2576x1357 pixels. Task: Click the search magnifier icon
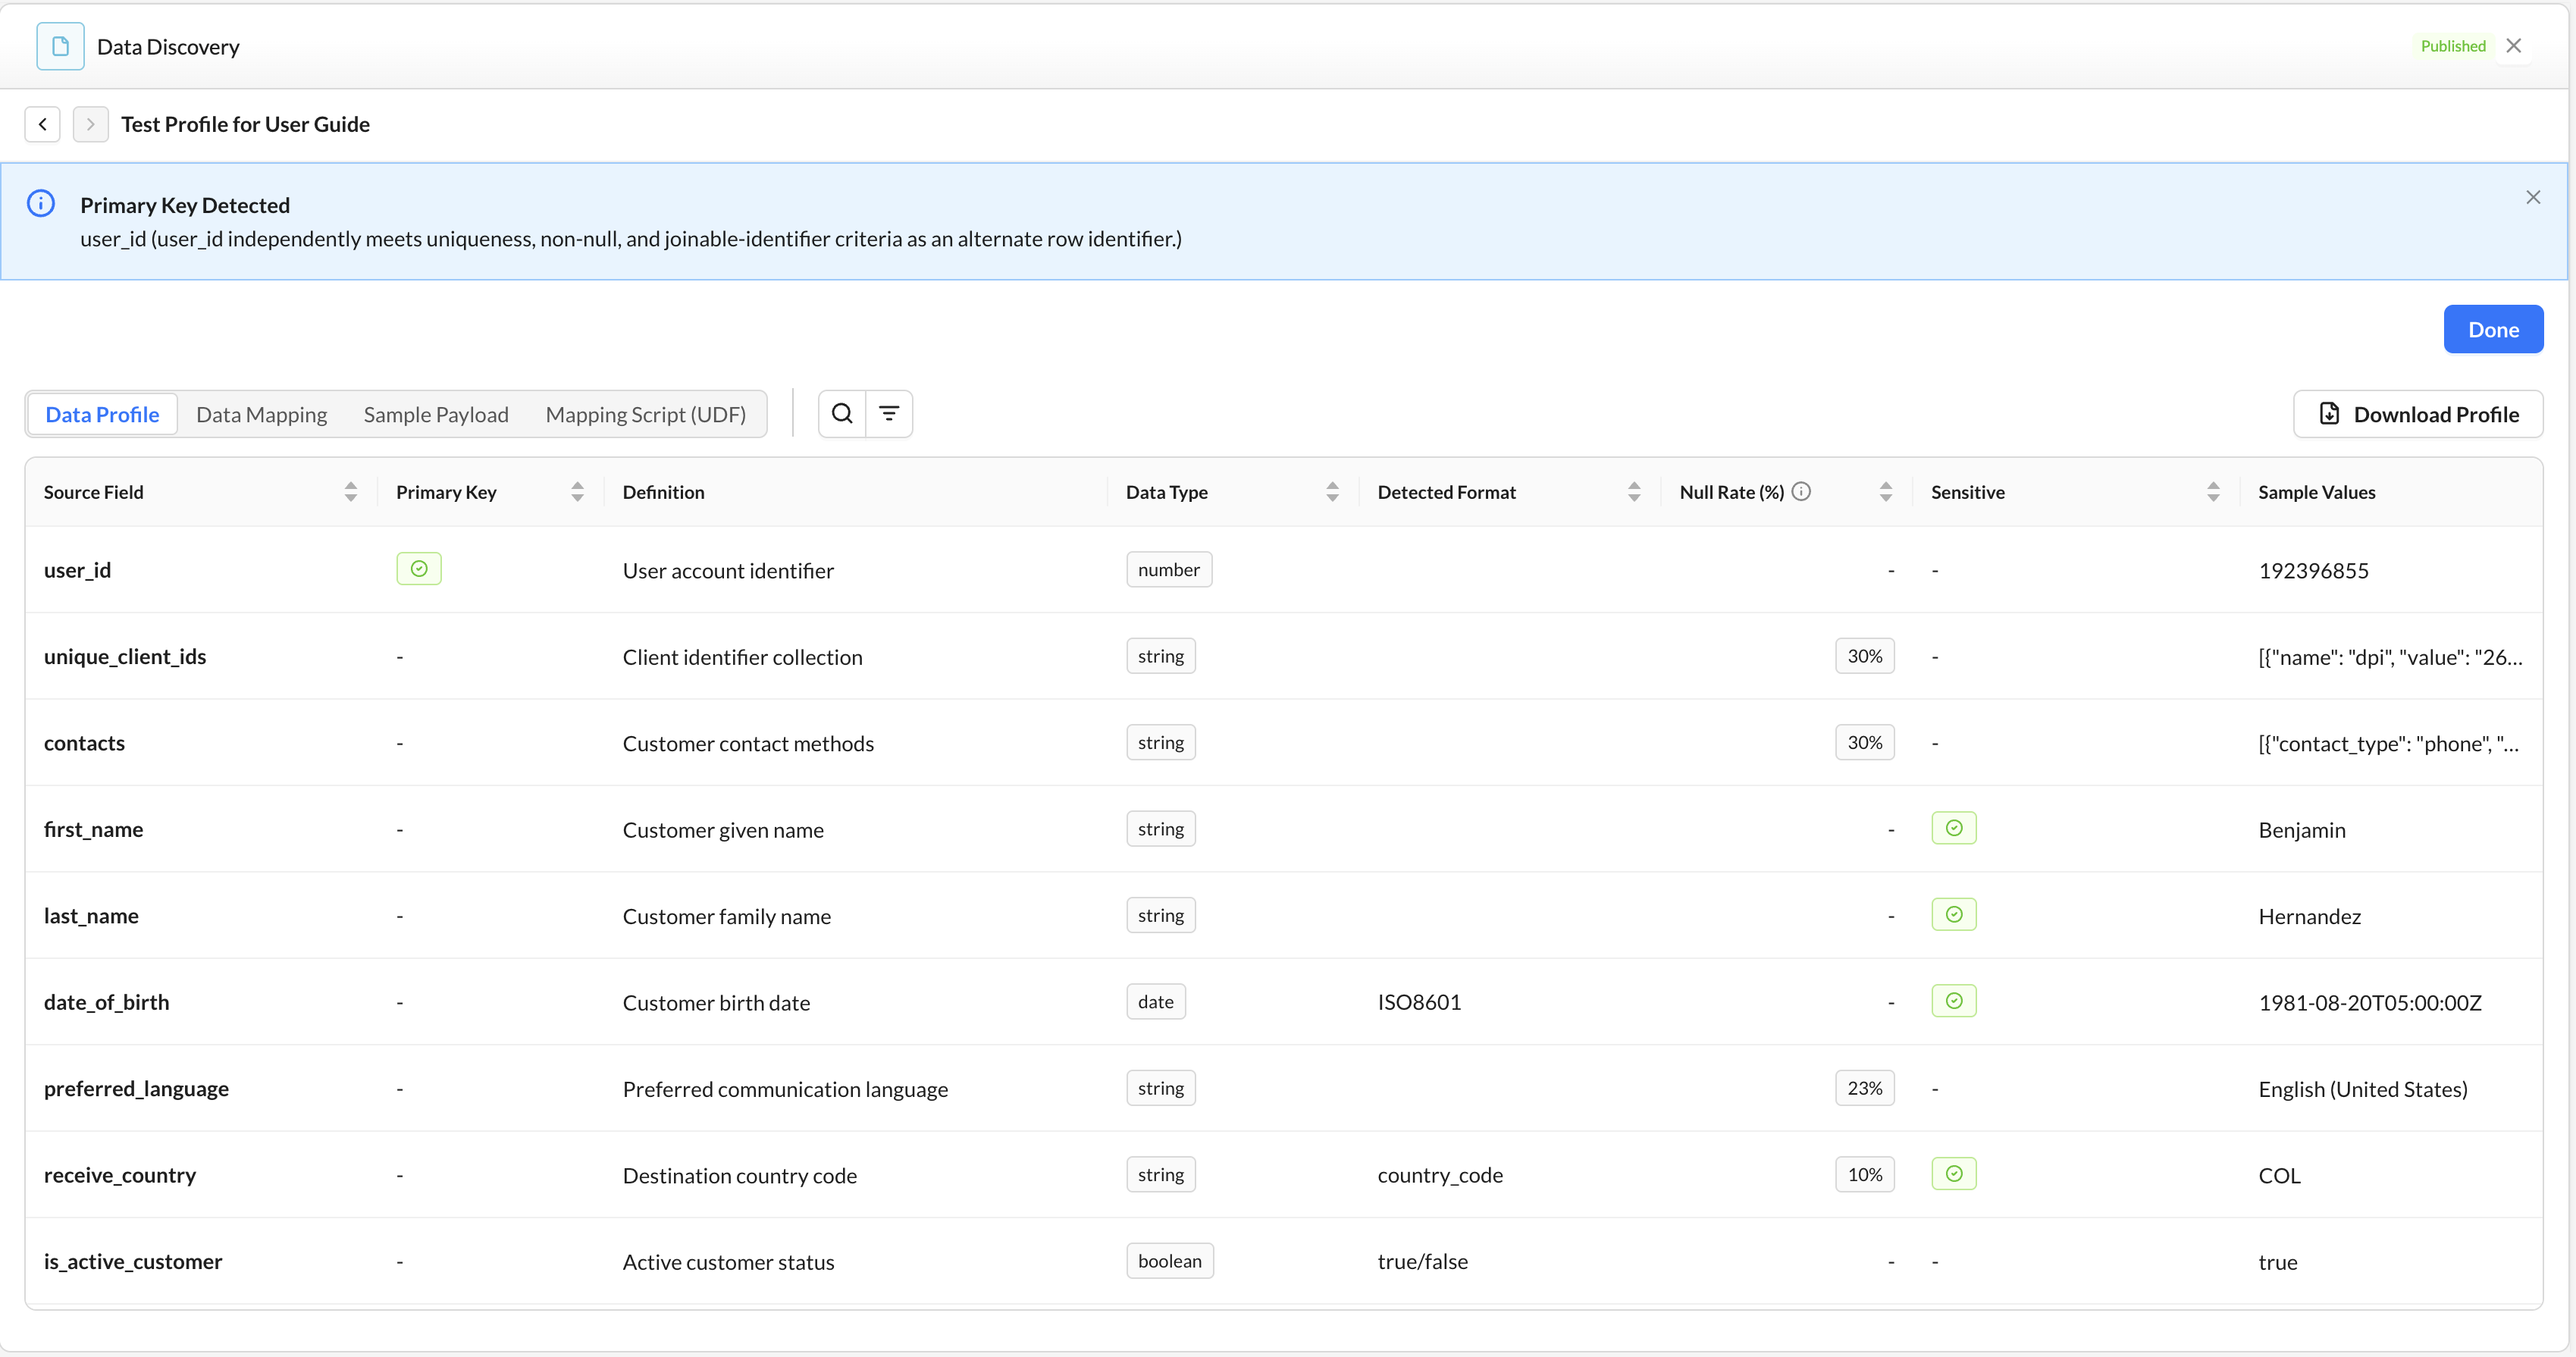click(842, 413)
